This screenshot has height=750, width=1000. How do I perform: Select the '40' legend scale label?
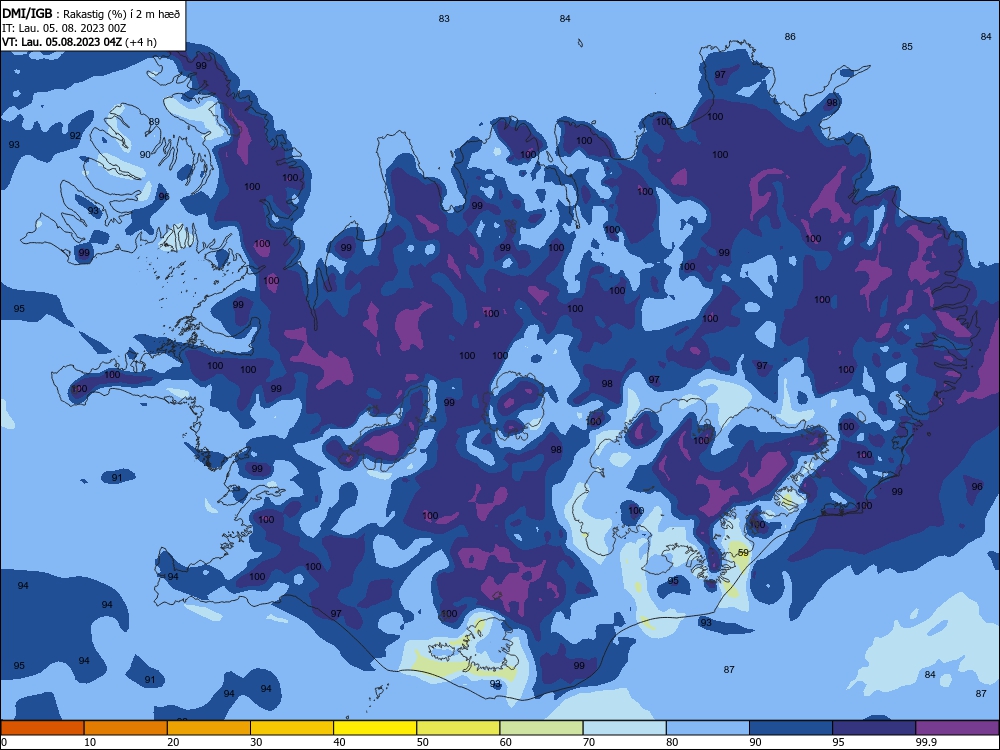339,742
